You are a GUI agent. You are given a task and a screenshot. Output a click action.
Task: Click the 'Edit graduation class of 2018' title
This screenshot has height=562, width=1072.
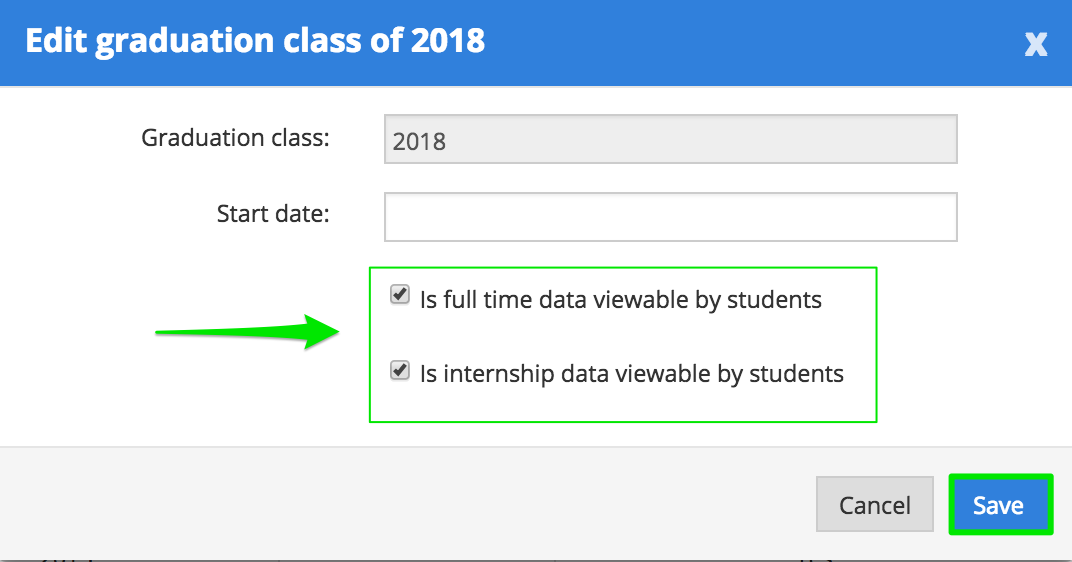(255, 41)
